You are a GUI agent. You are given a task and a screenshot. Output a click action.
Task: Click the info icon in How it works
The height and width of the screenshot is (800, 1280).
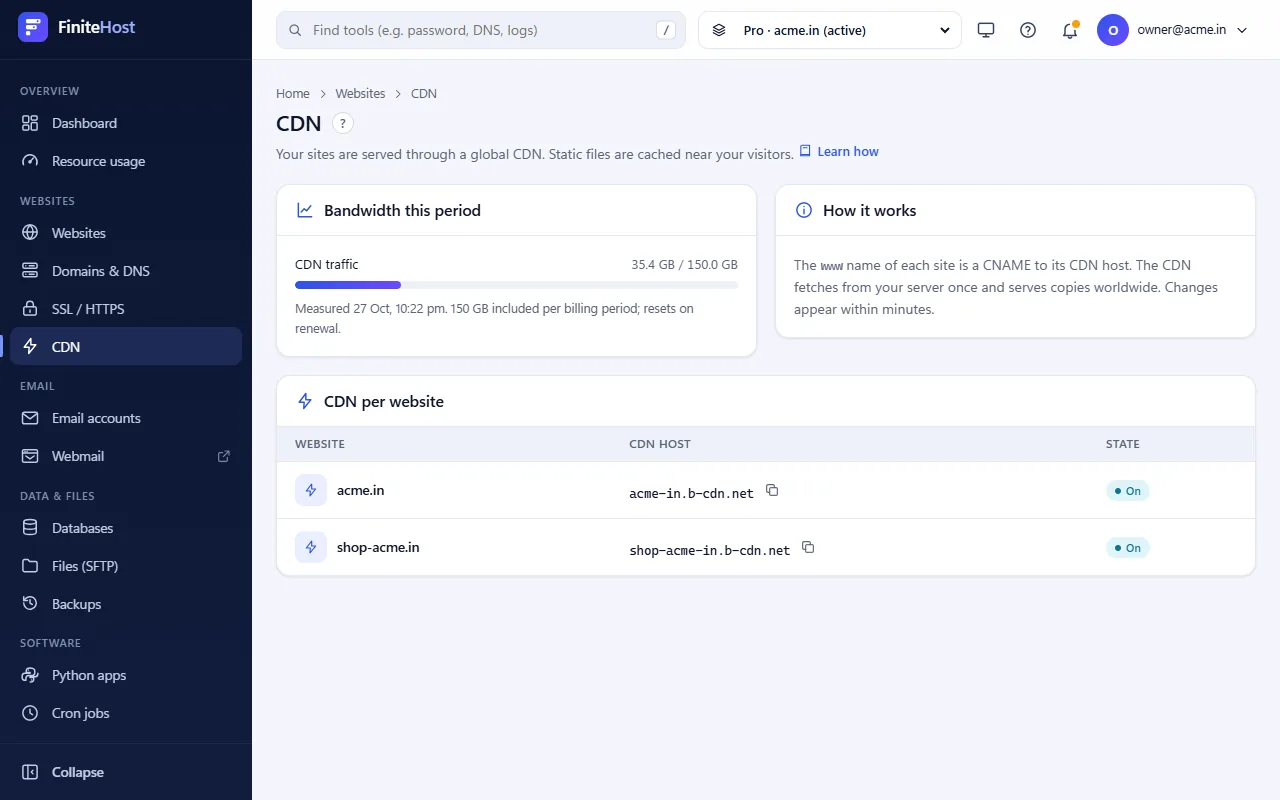[803, 210]
